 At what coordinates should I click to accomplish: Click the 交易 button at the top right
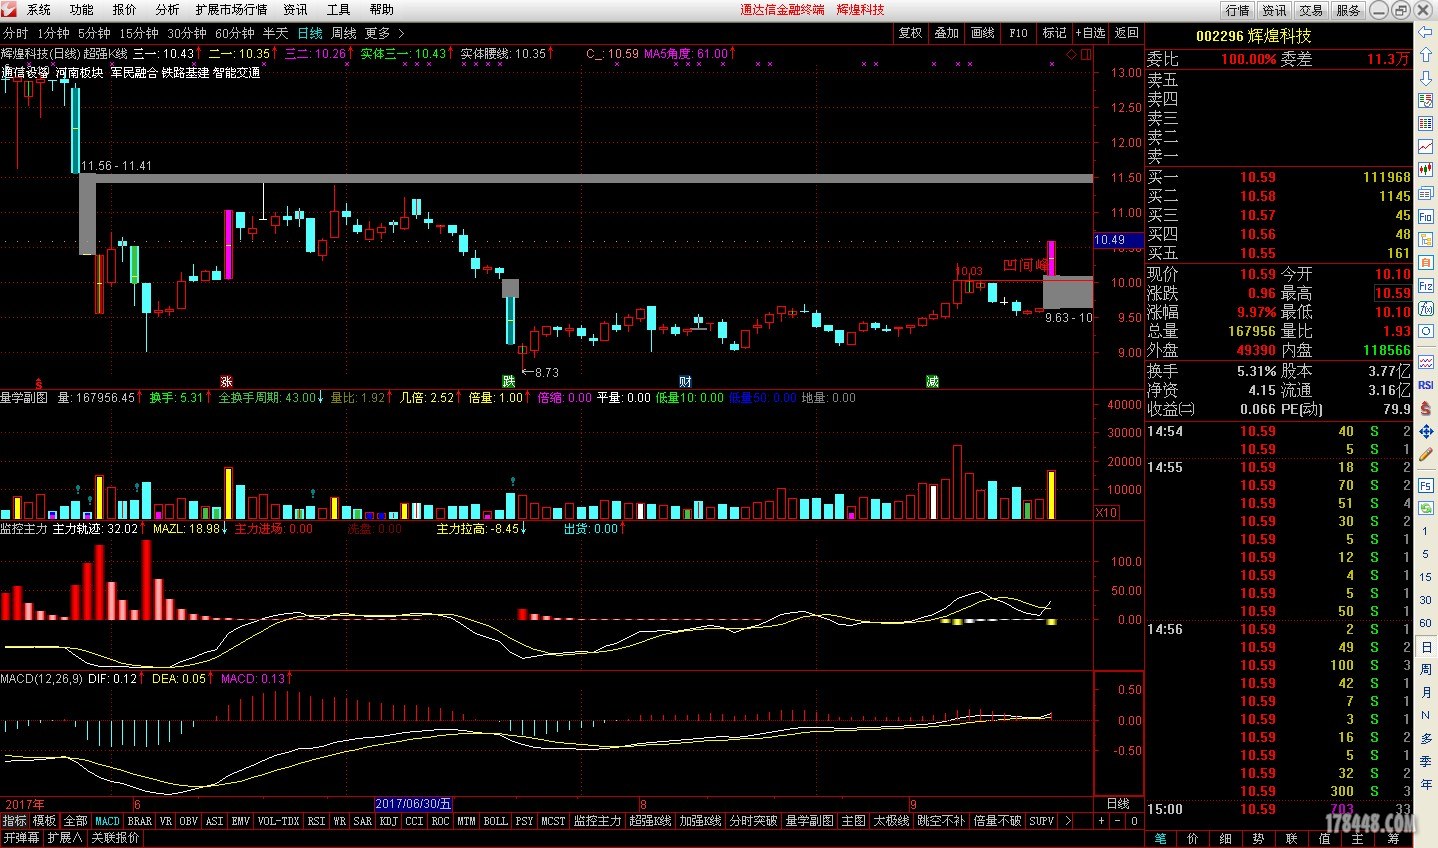pyautogui.click(x=1311, y=10)
